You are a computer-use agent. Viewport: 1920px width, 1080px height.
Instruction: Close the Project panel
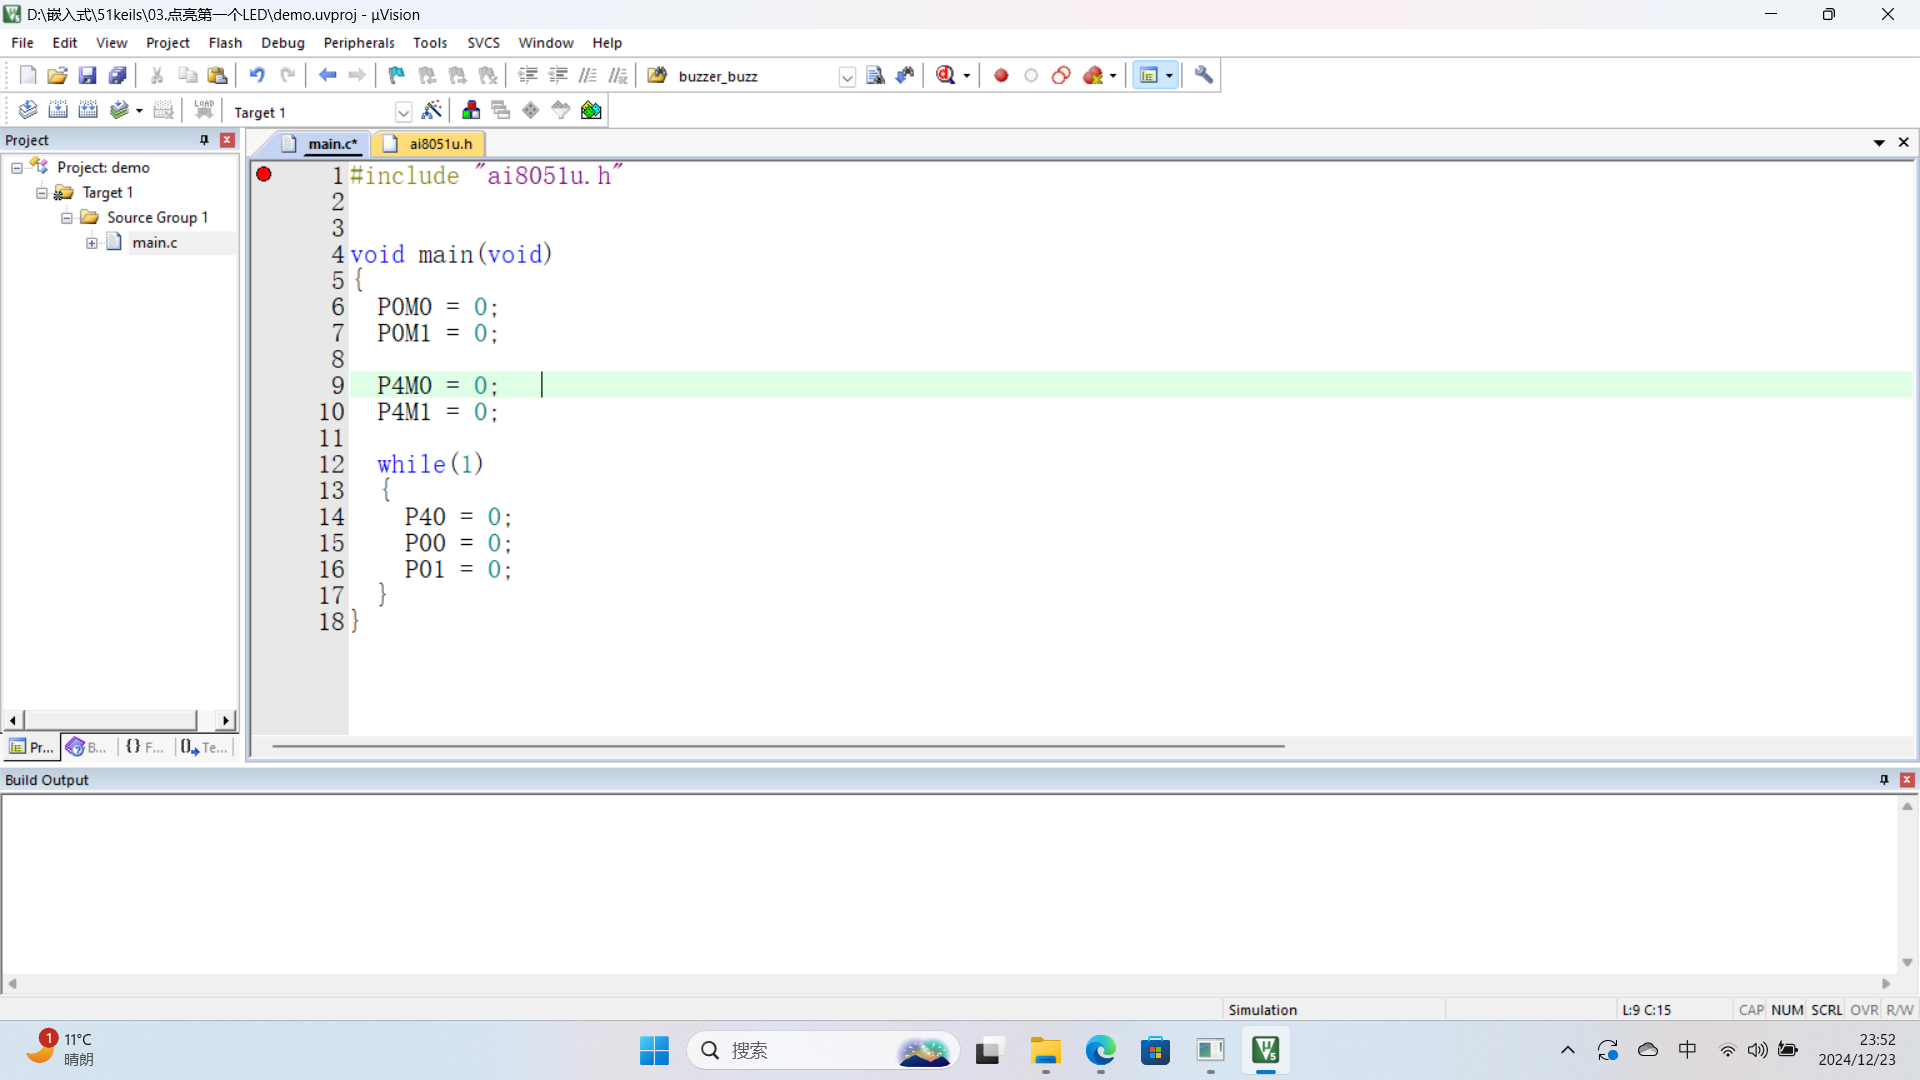coord(227,140)
